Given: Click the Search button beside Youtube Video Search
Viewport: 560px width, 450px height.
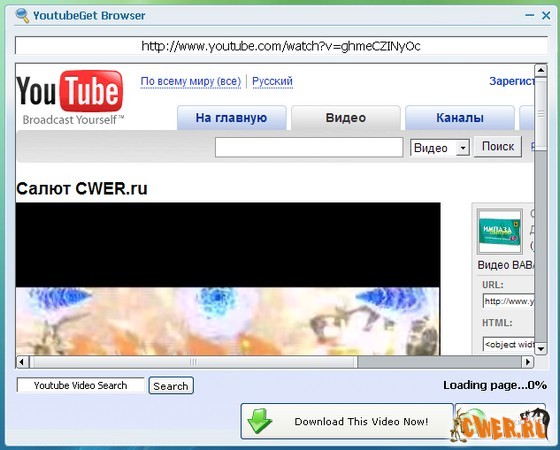Looking at the screenshot, I should point(171,386).
